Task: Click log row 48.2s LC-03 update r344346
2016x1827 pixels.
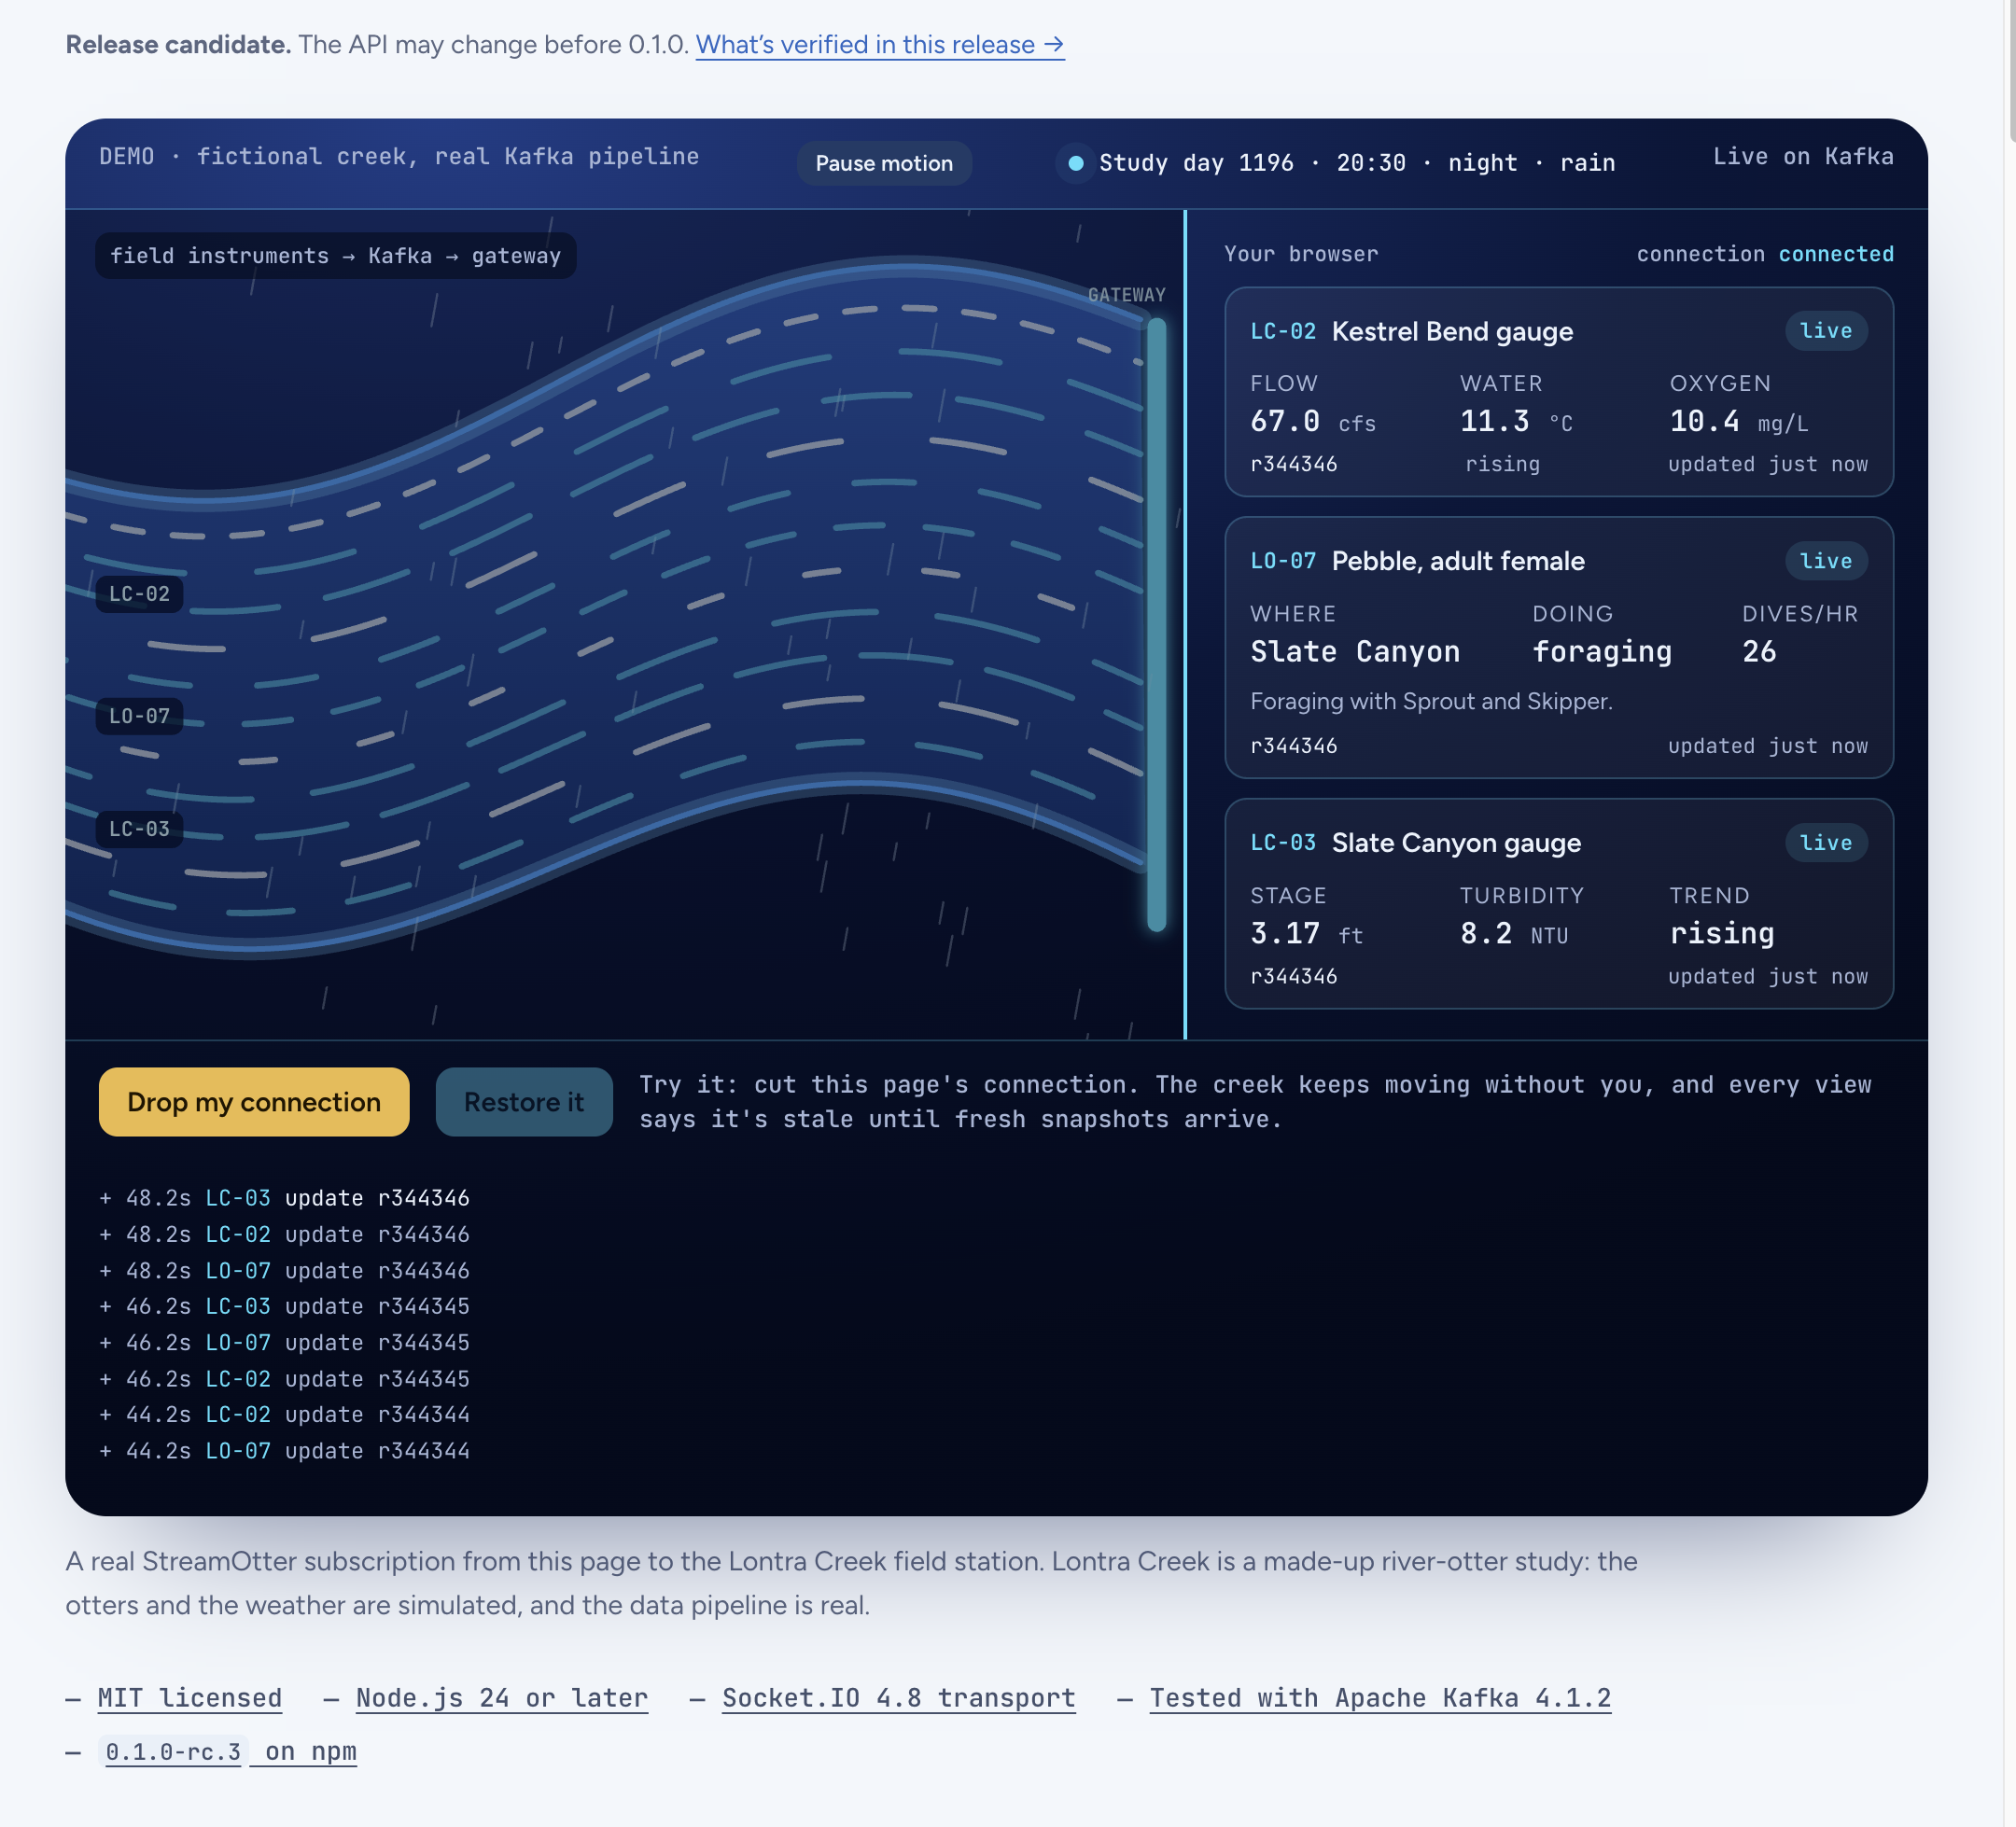Action: point(285,1198)
